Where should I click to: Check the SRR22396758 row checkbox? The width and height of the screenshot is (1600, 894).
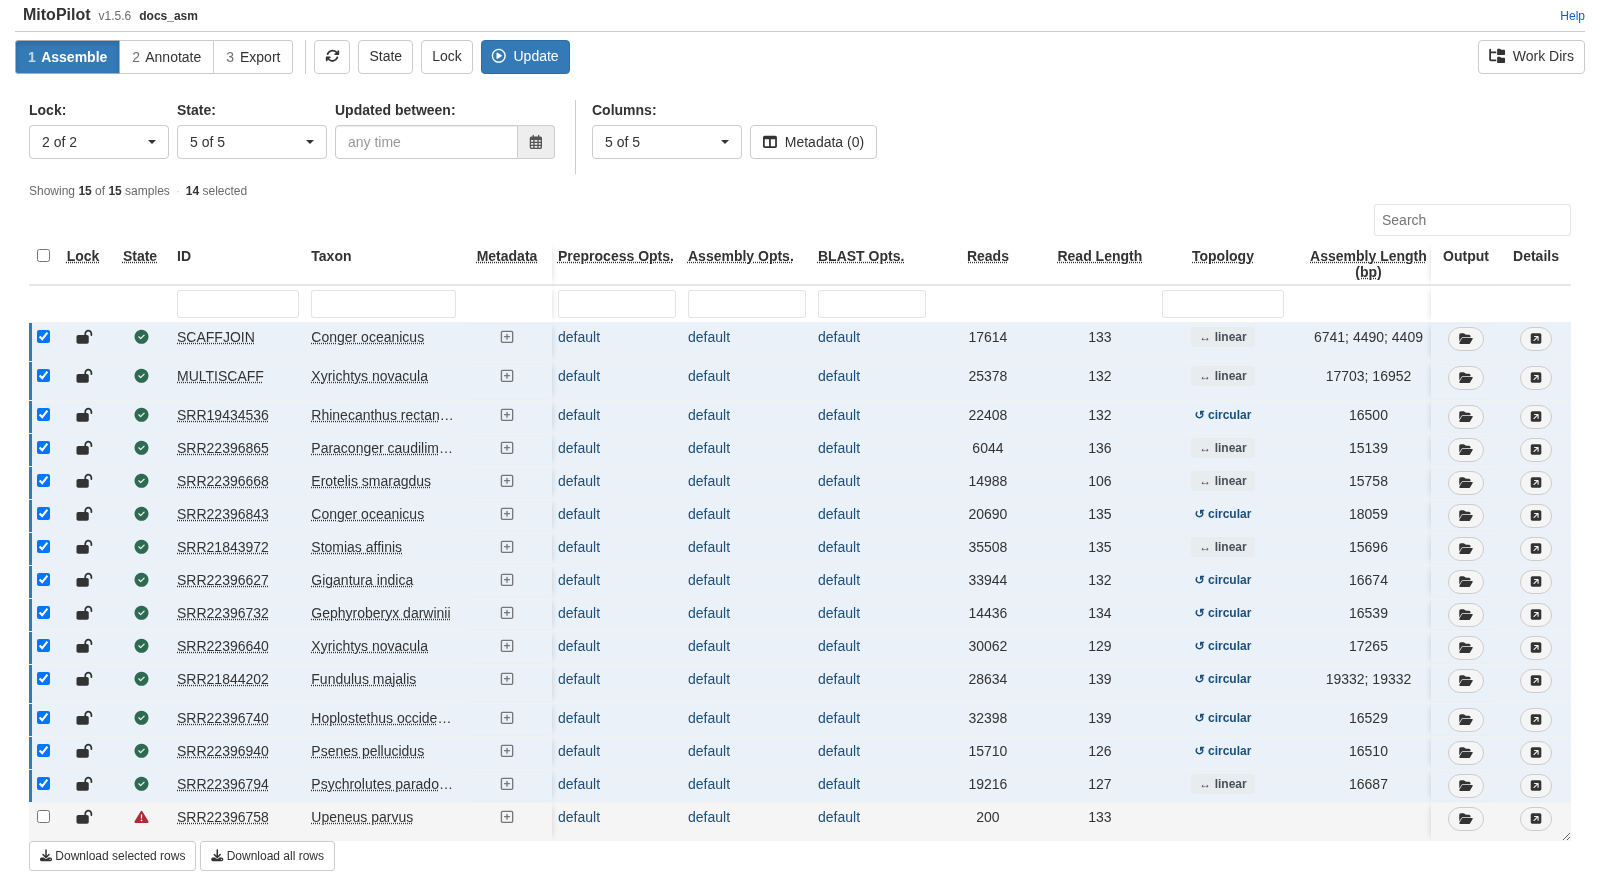coord(43,816)
